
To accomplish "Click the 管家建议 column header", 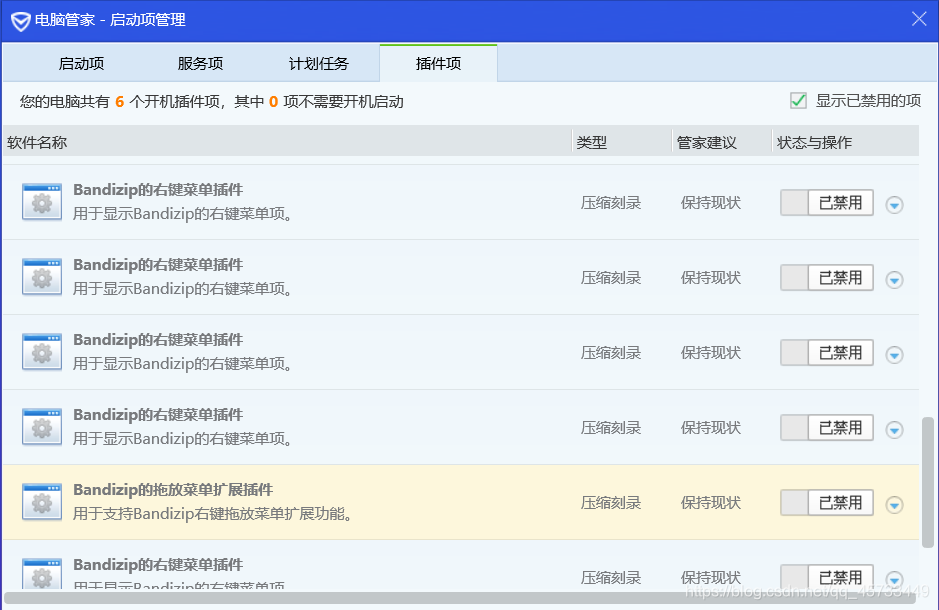I will [722, 142].
